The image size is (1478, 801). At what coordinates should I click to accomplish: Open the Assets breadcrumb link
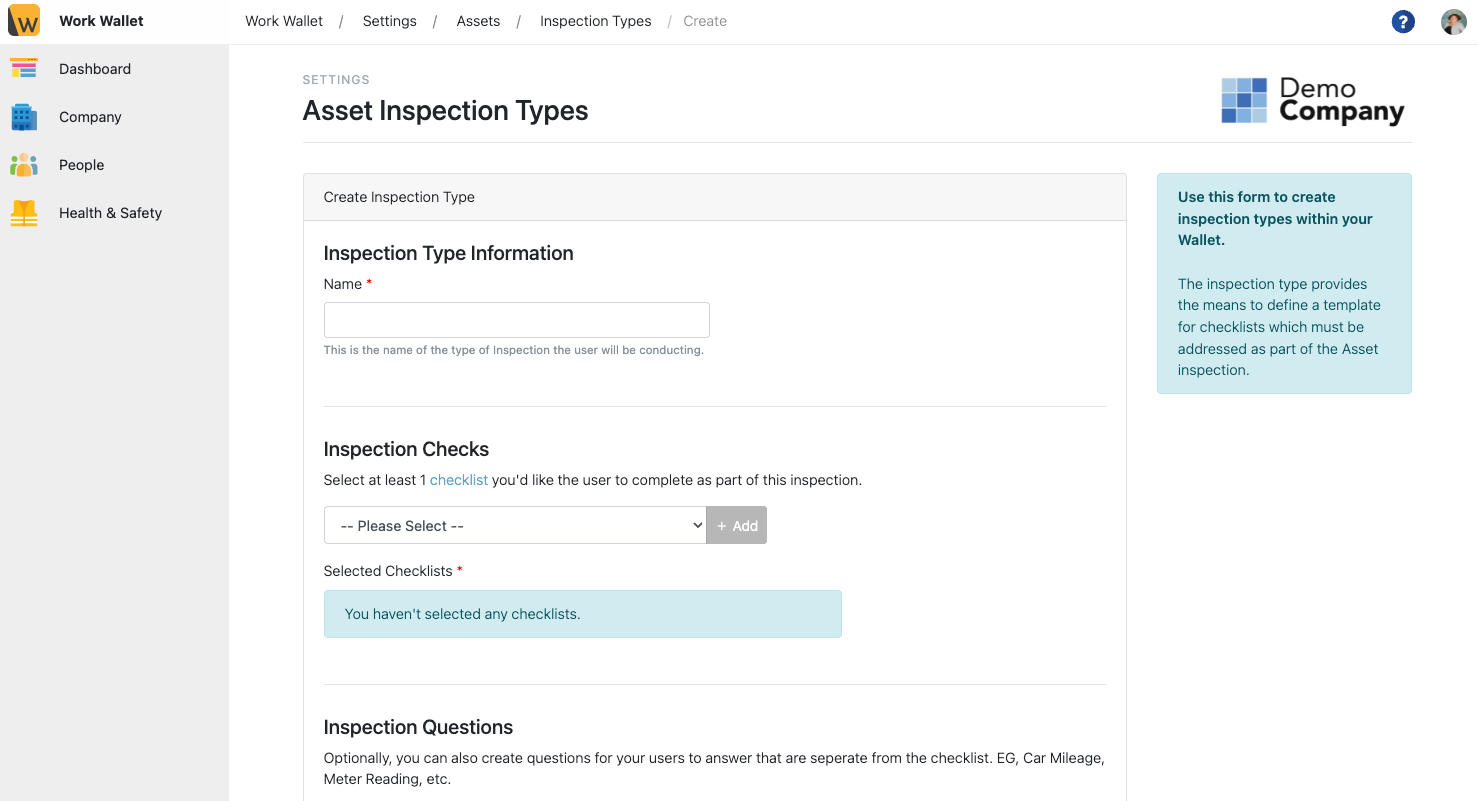478,21
